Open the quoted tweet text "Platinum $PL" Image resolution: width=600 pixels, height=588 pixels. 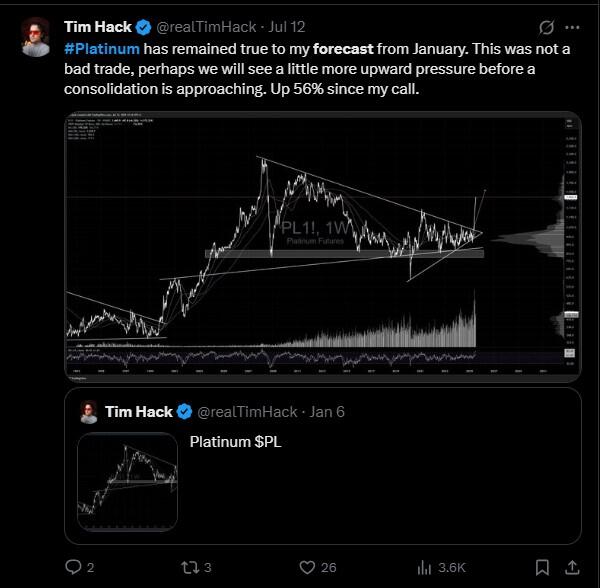click(236, 441)
